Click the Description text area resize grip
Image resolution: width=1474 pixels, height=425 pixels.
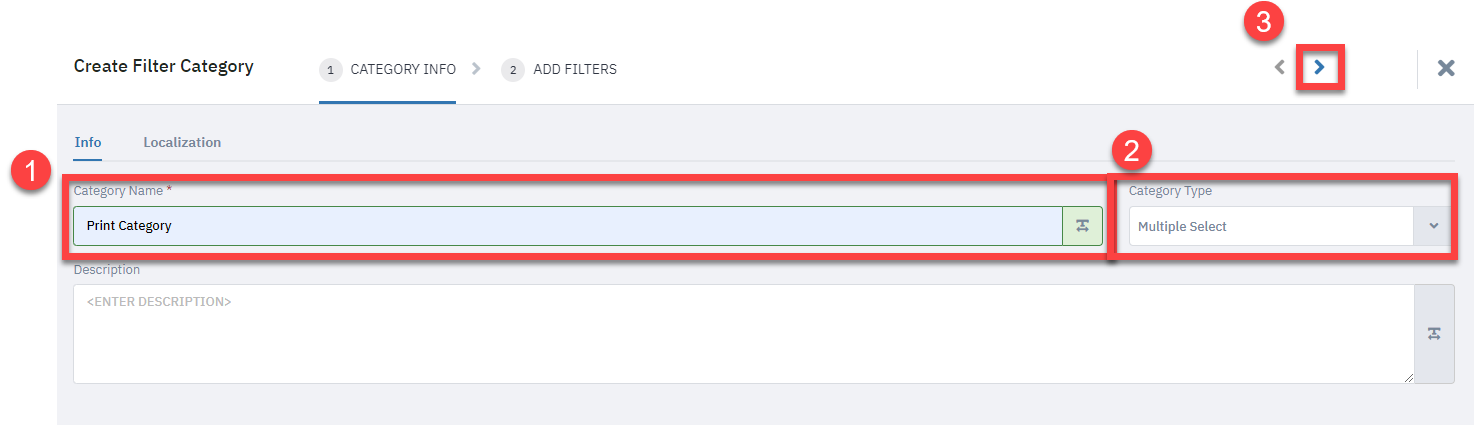point(1409,377)
